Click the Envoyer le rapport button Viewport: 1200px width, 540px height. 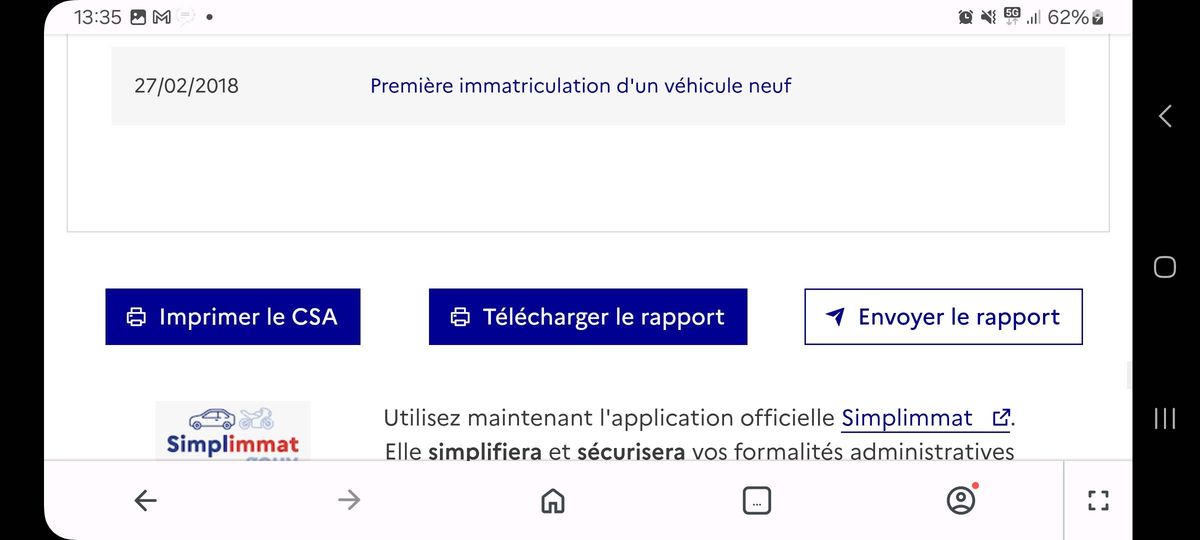[943, 317]
